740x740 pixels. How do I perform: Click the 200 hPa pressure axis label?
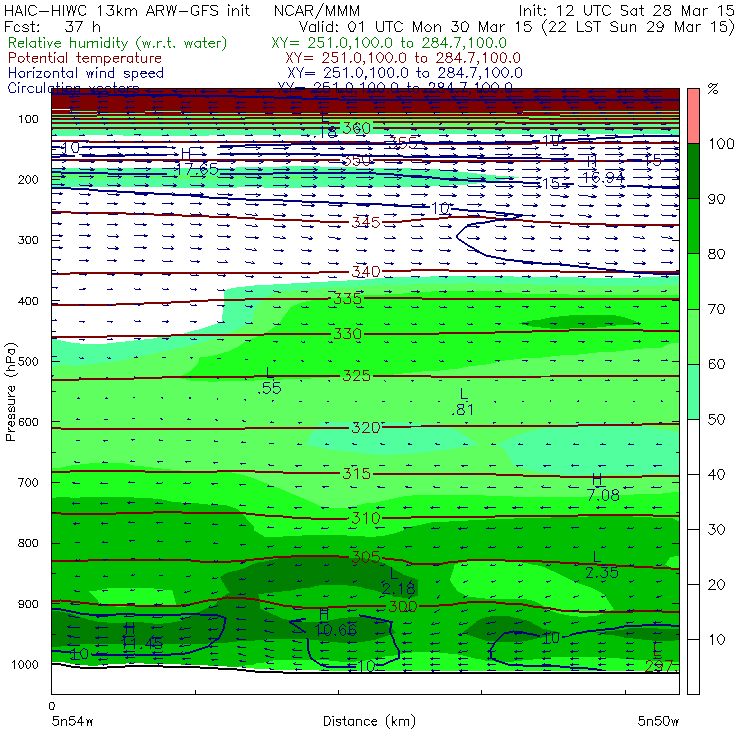tap(28, 179)
